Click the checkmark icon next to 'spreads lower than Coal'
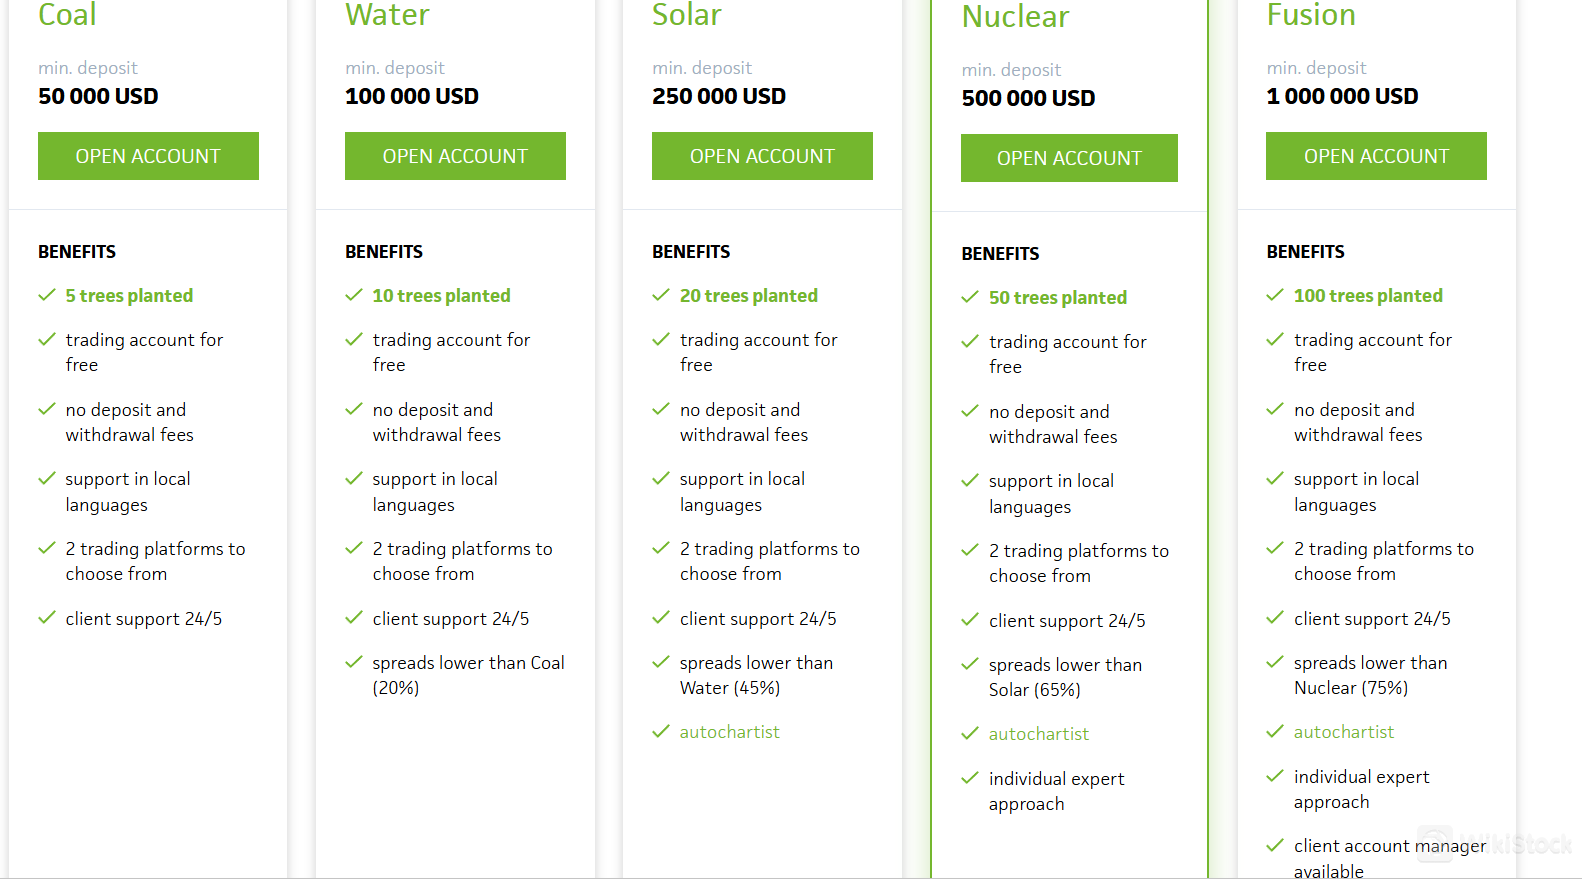Screen dimensions: 1582x879 354,662
